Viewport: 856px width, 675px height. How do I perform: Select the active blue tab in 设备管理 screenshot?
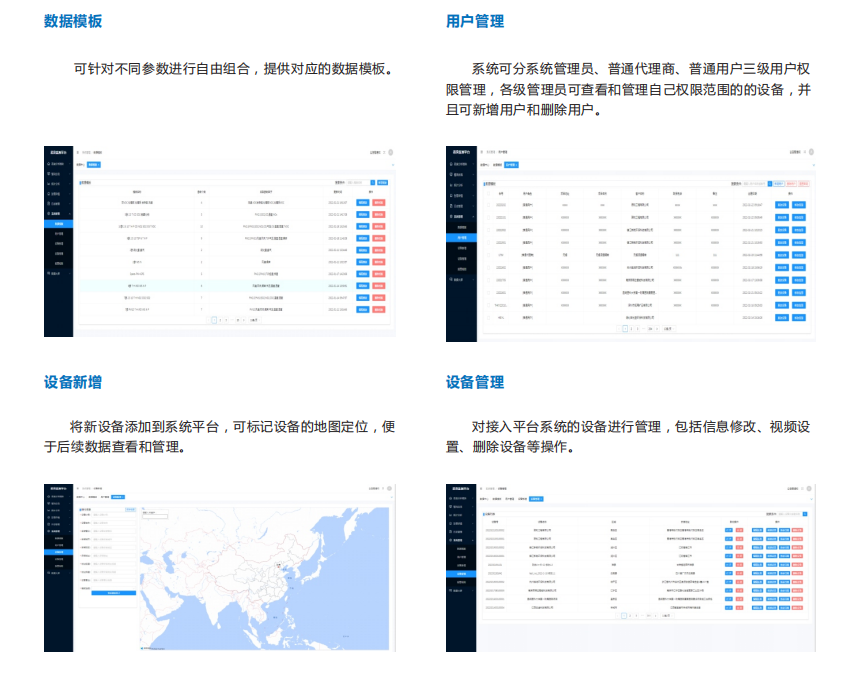coord(536,499)
